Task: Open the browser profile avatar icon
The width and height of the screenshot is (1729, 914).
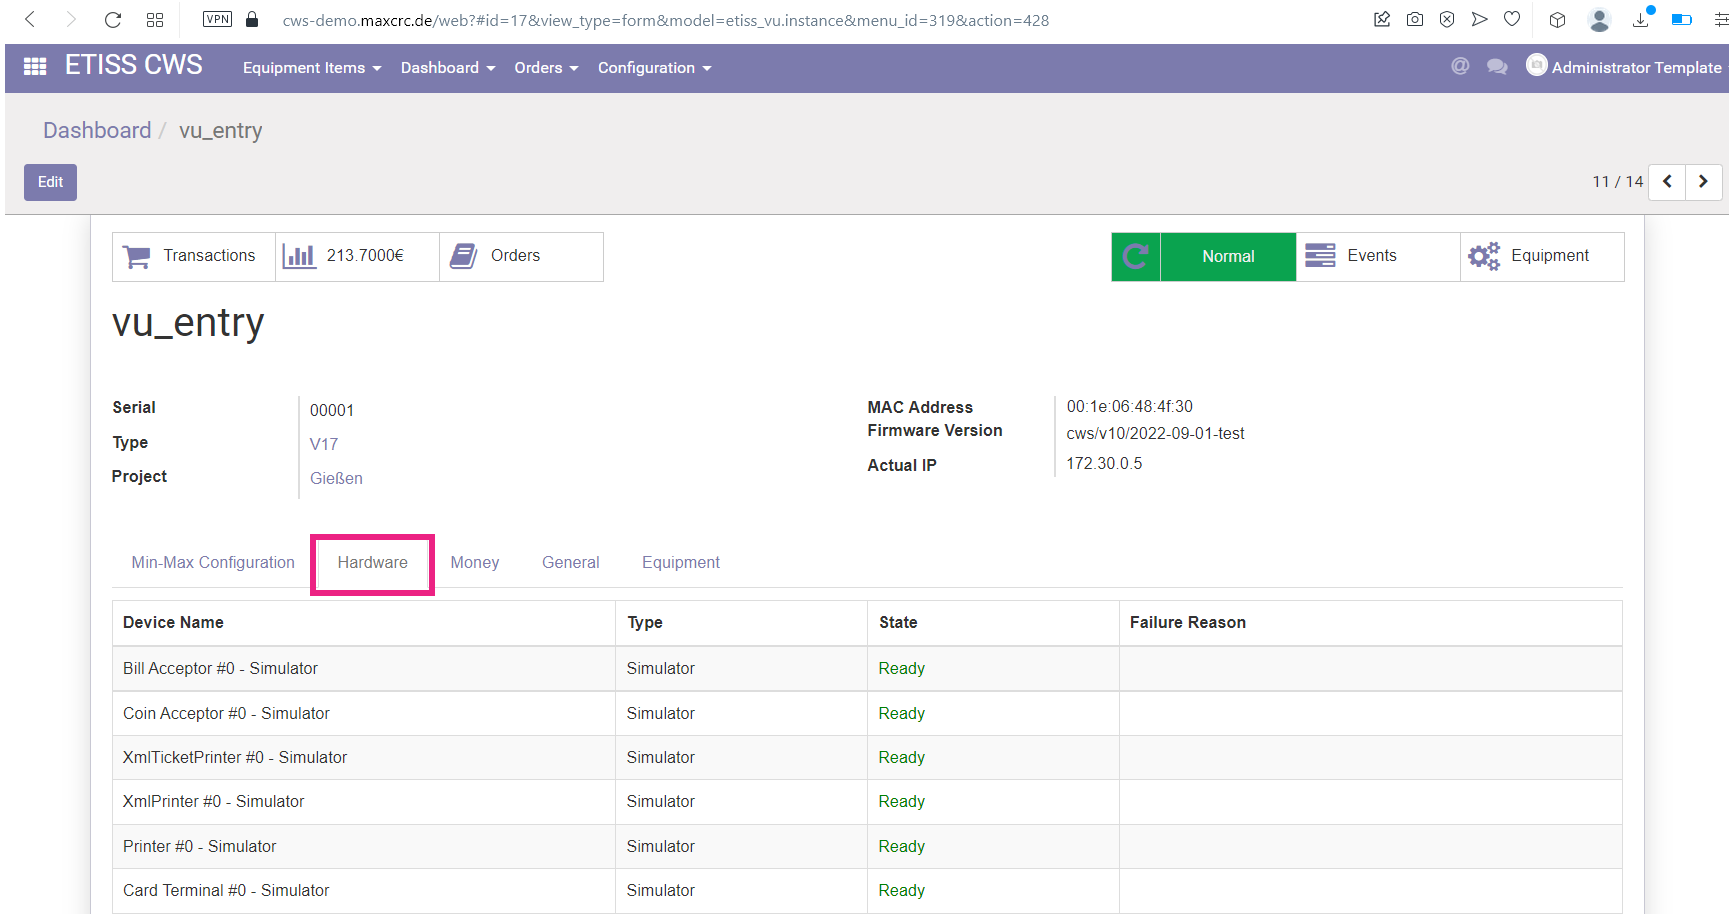Action: coord(1600,19)
